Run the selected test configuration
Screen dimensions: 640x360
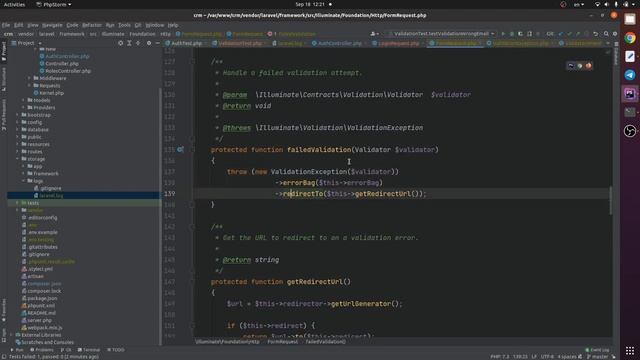(x=503, y=34)
